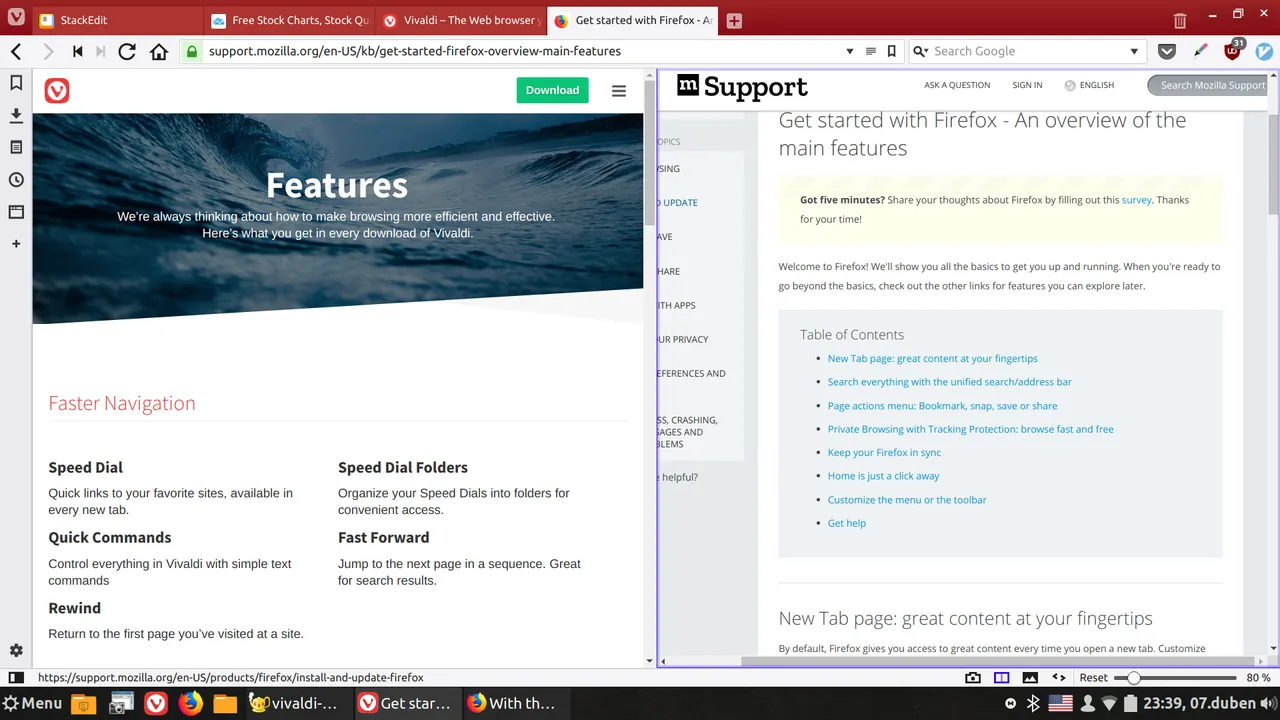Open the ENGLISH language selector
The height and width of the screenshot is (720, 1280).
[1090, 85]
